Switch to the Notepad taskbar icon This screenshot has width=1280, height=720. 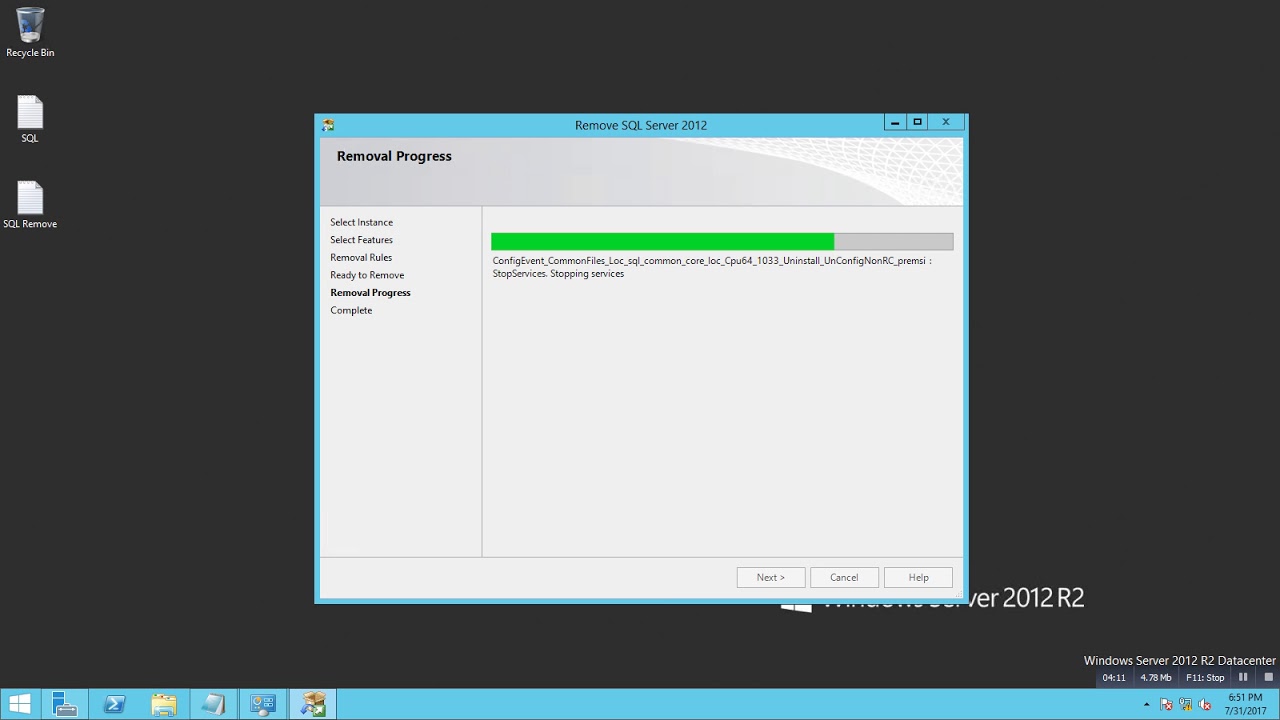[x=213, y=704]
